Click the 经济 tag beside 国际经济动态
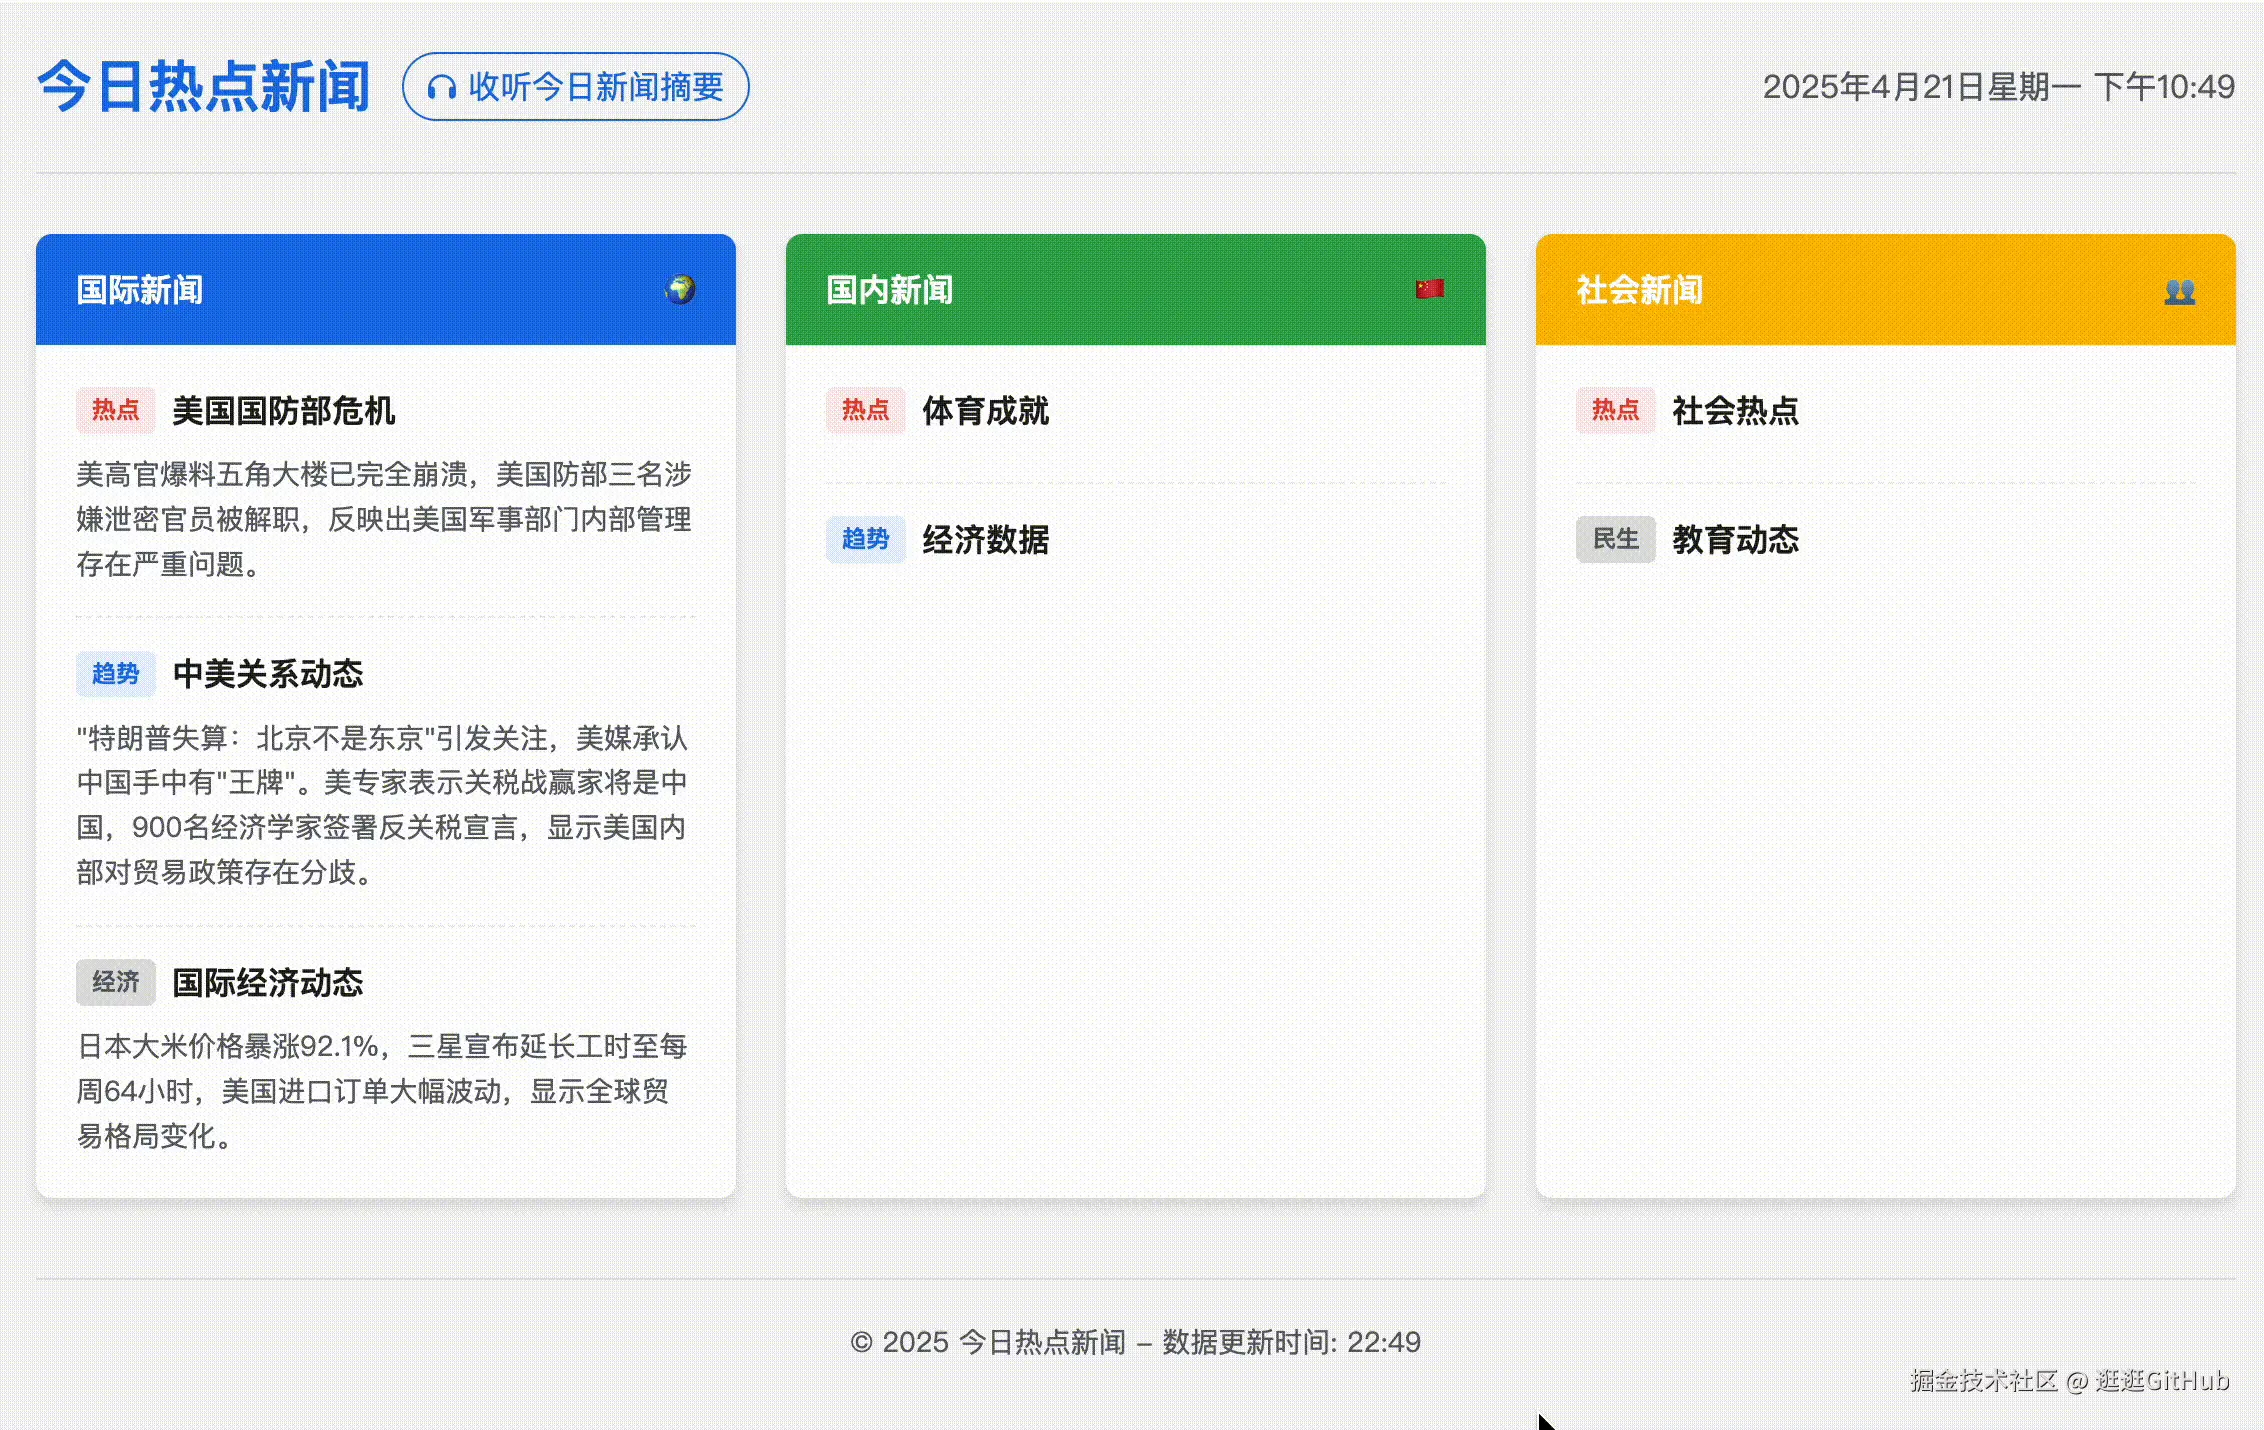 (x=116, y=982)
